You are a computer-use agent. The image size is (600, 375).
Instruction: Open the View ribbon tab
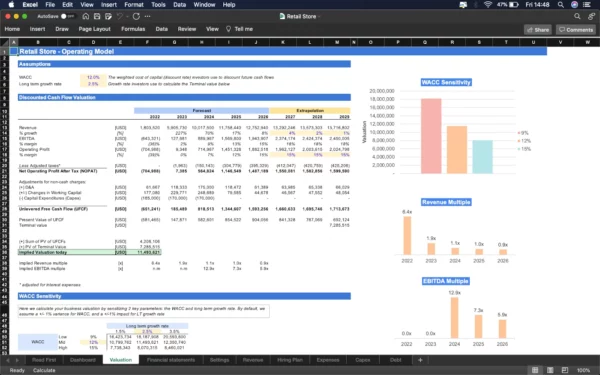[212, 29]
